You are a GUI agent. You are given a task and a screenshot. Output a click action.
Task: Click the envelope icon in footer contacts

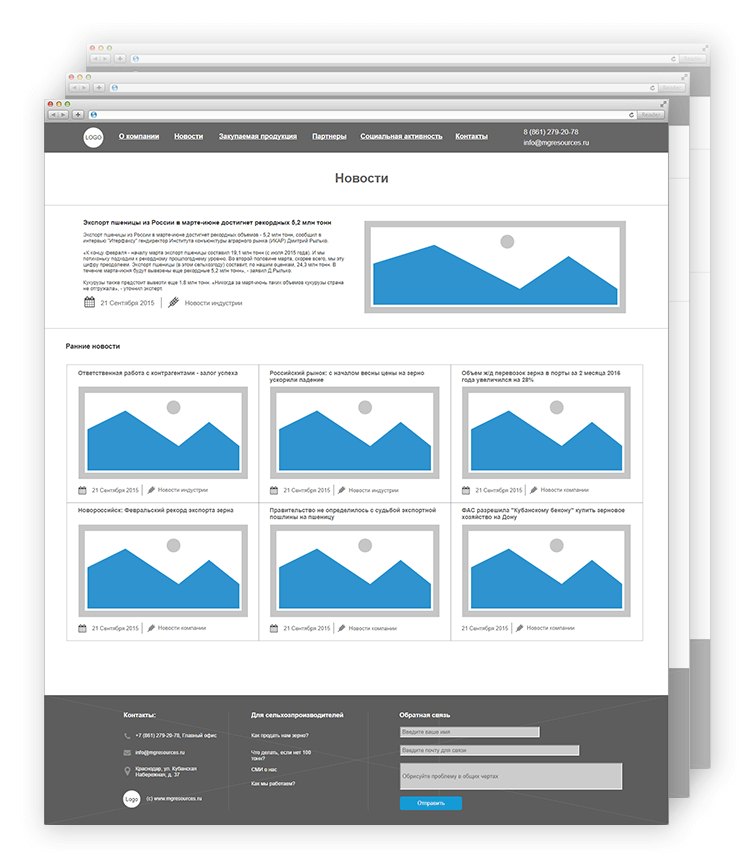tap(126, 752)
